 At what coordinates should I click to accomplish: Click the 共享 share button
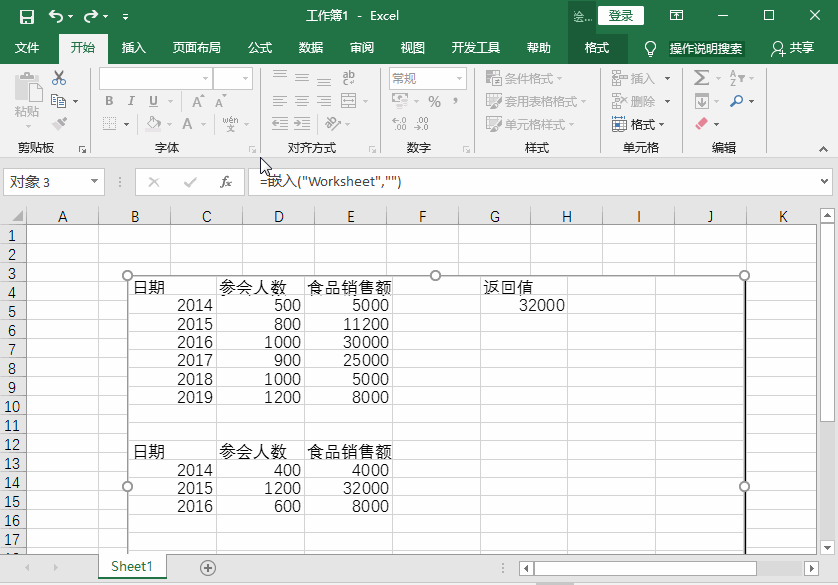click(x=792, y=48)
